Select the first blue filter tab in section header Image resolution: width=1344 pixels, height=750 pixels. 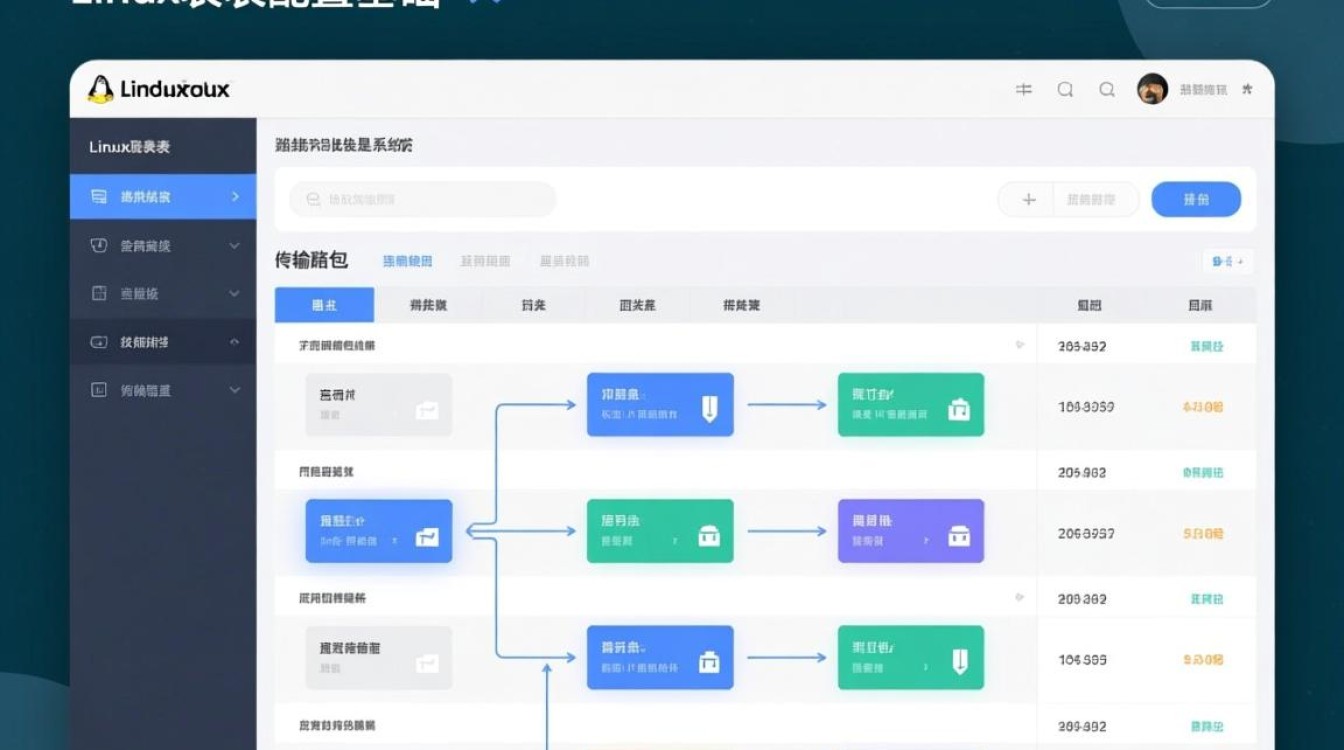coord(407,261)
